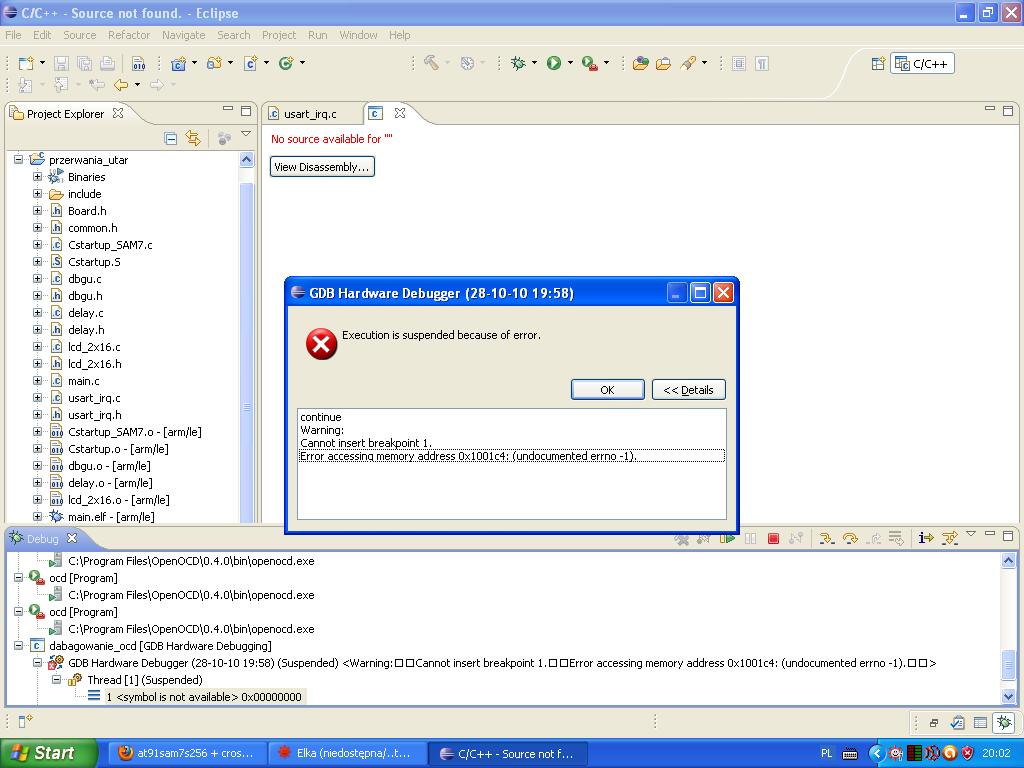Collapse Thread [1] in Debug view
Screen dimensions: 1024x768
(x=57, y=679)
